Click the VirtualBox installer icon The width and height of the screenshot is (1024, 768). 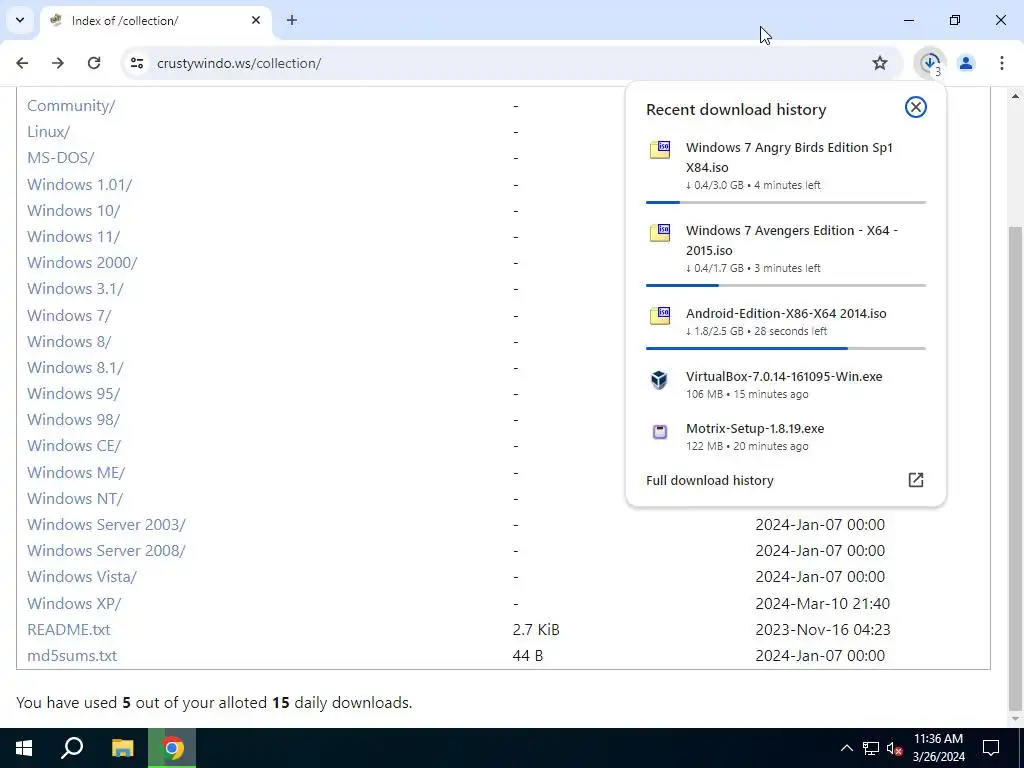(660, 379)
